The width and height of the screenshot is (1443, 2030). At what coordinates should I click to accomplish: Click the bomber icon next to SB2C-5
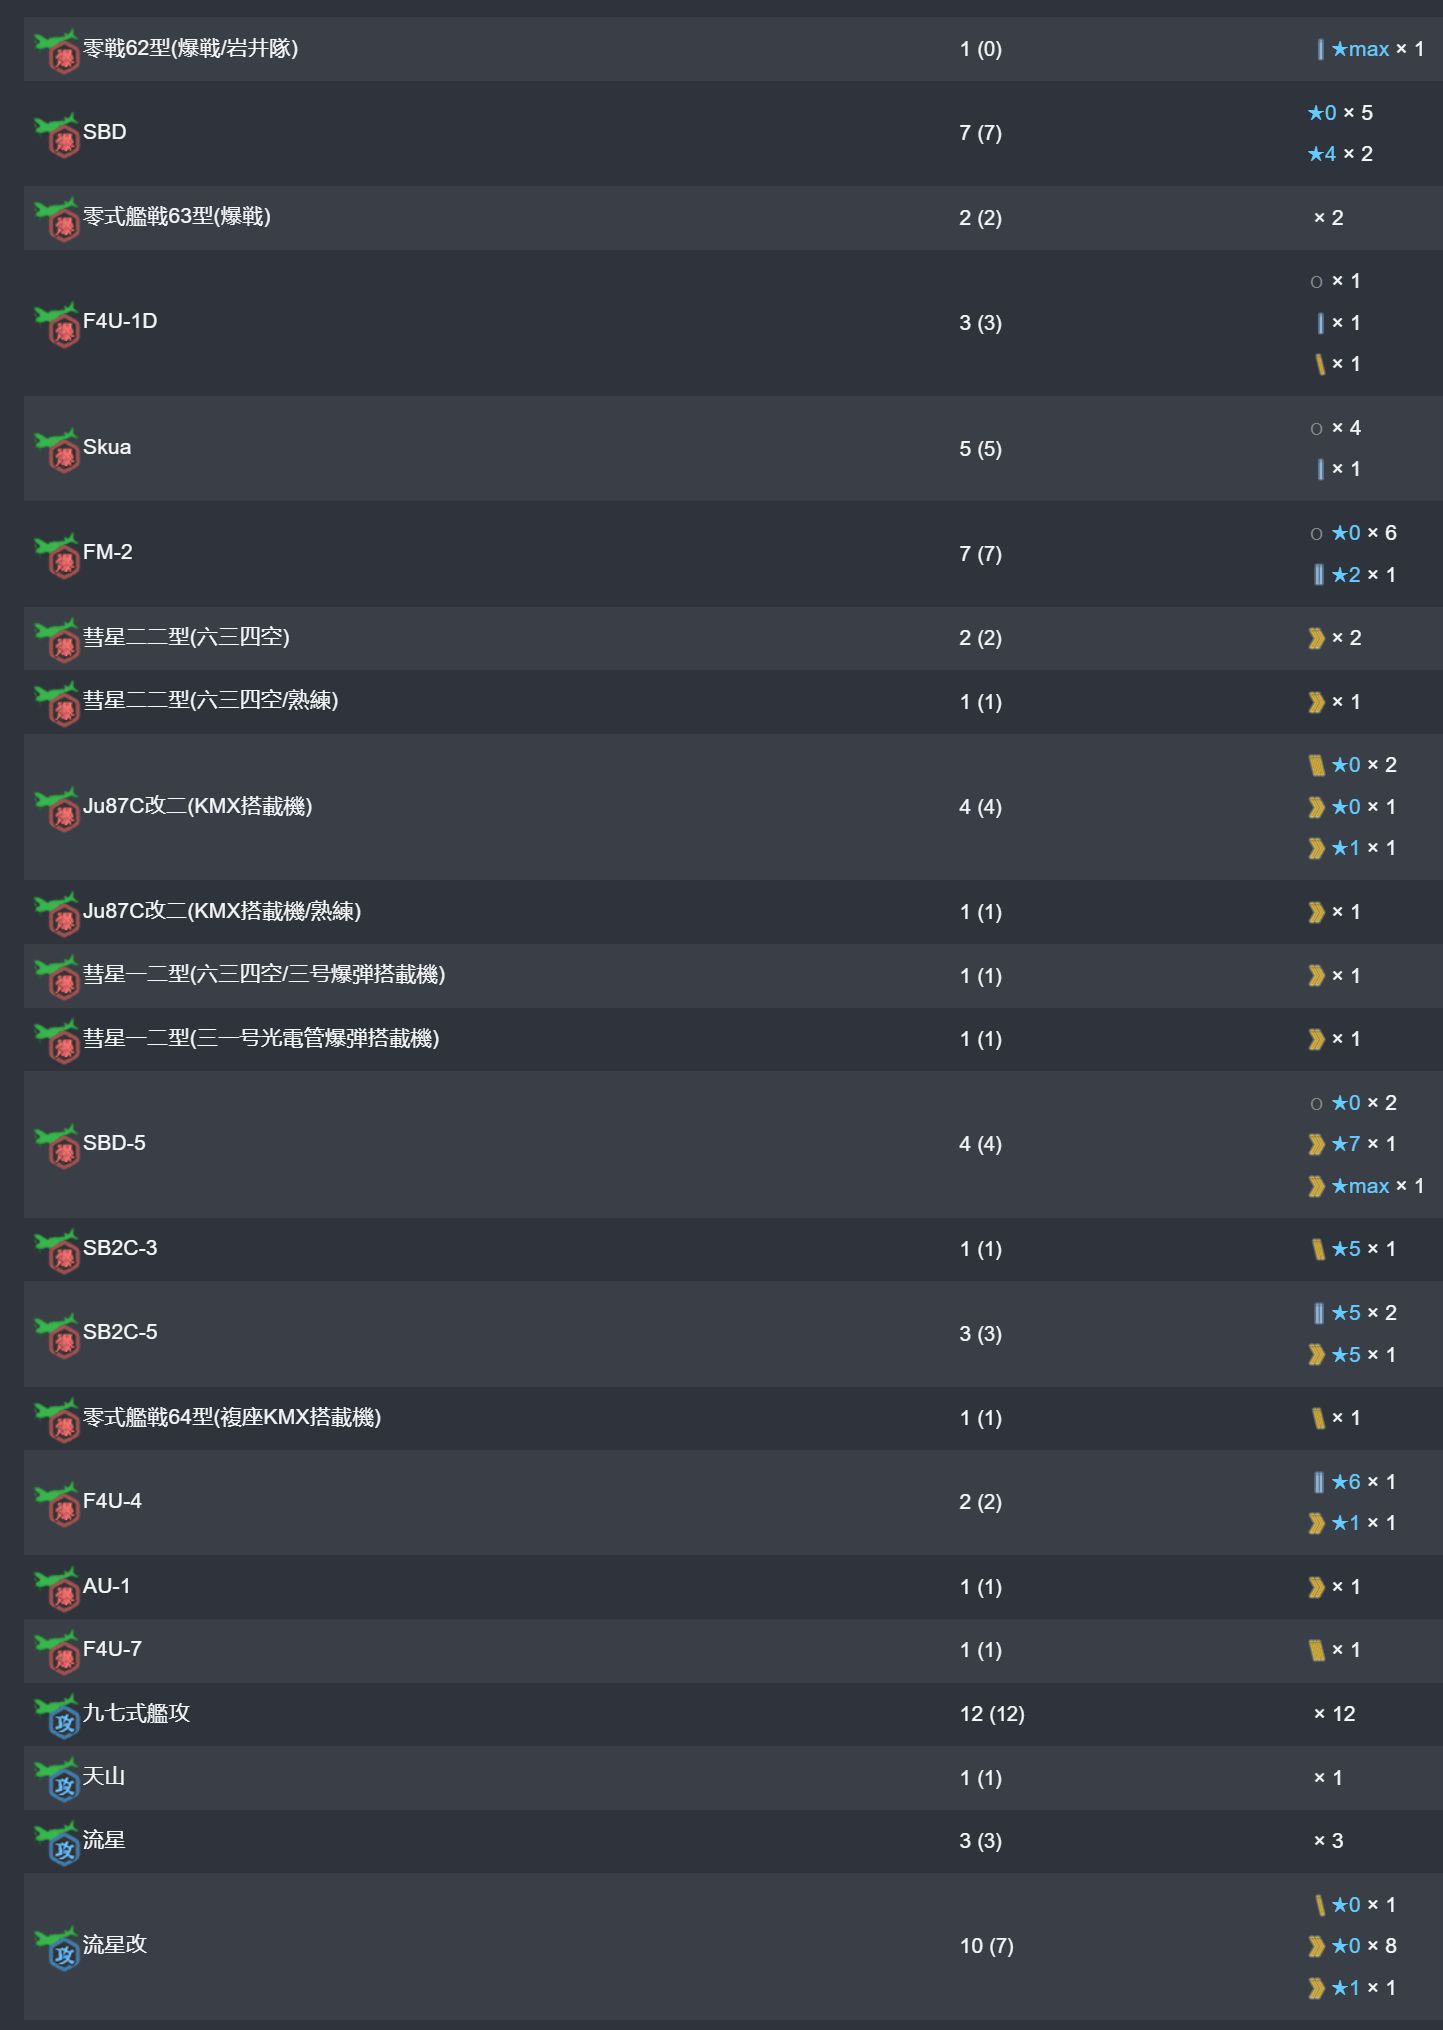[57, 1335]
